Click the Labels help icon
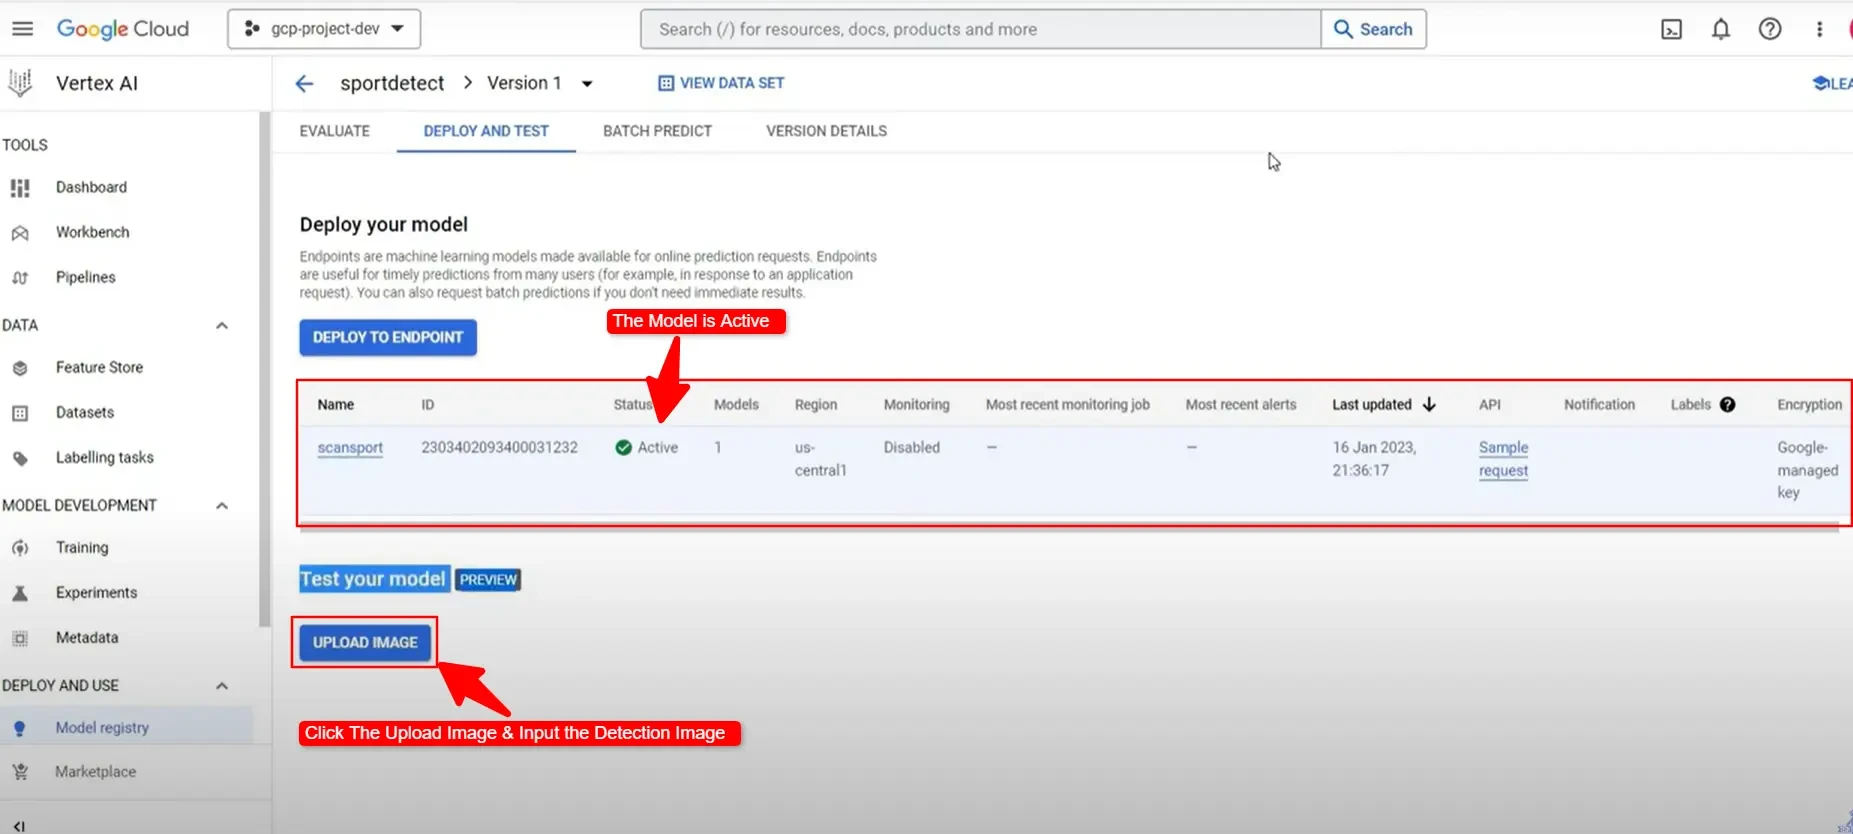Screen dimensions: 1853x834 1727,405
